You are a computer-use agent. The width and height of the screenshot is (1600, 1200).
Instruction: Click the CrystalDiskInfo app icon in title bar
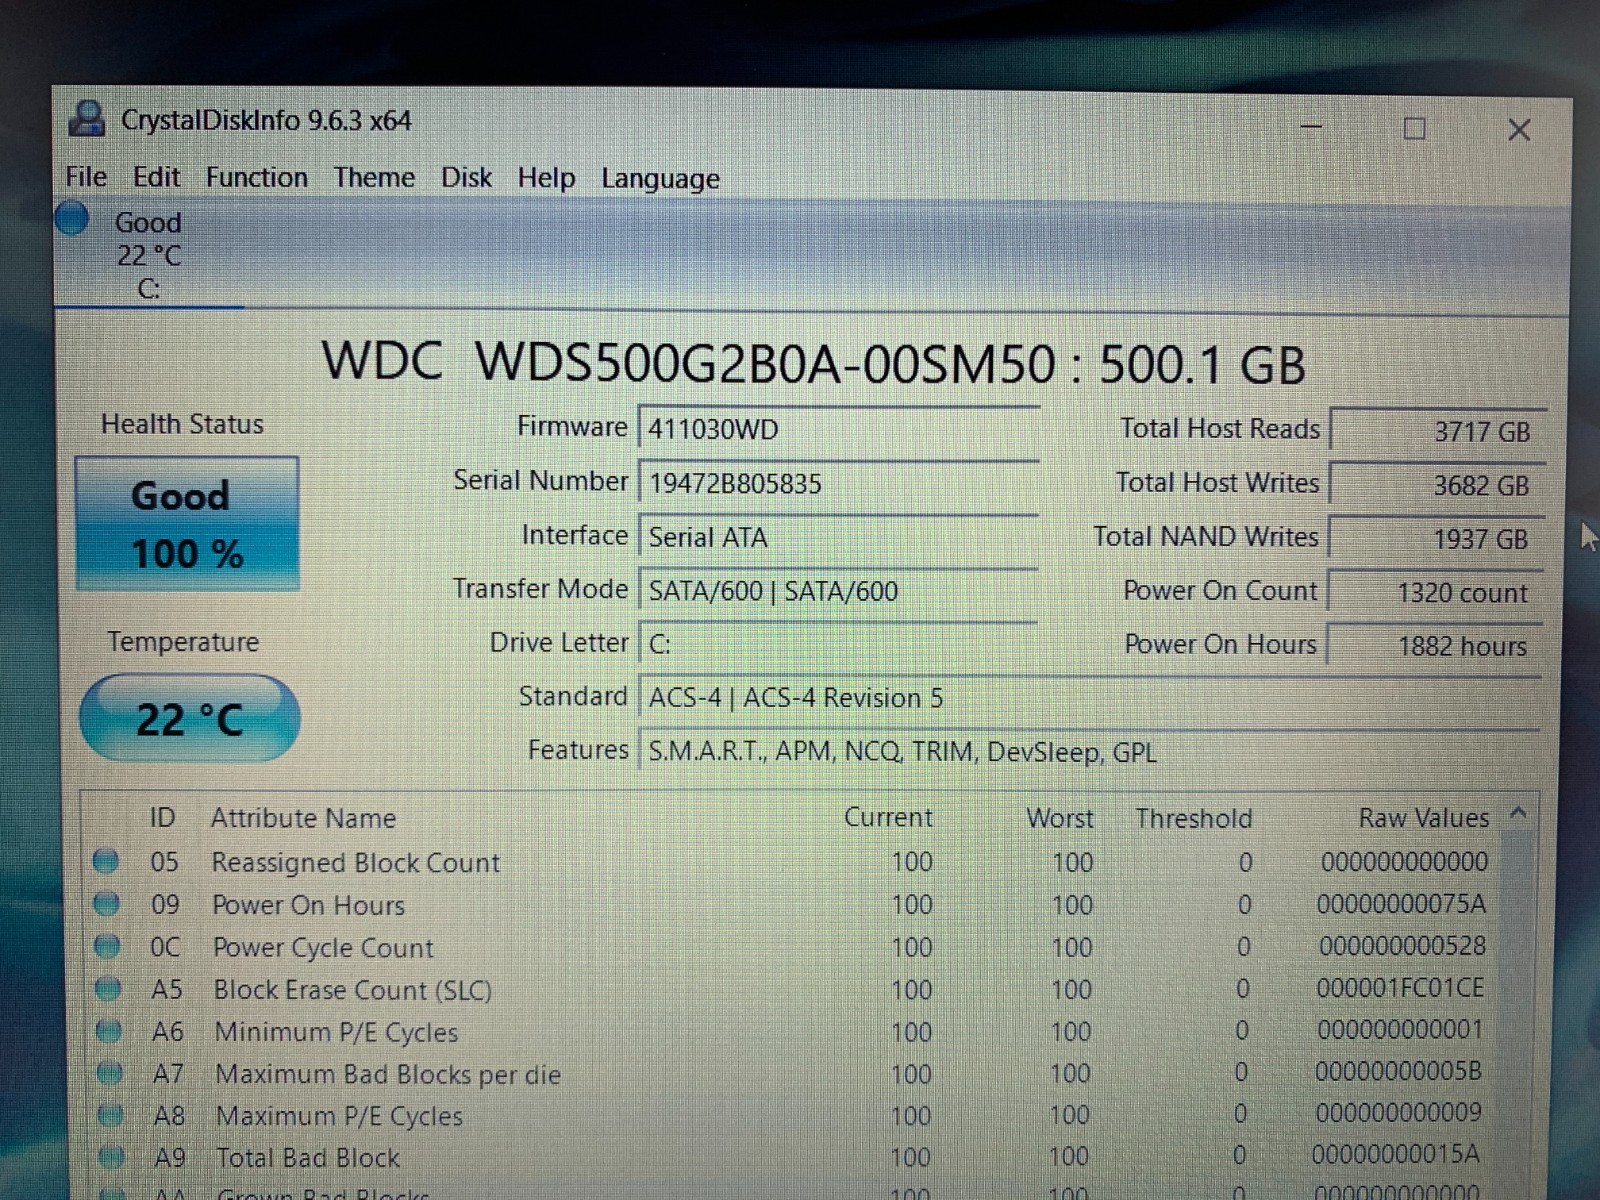pos(87,119)
